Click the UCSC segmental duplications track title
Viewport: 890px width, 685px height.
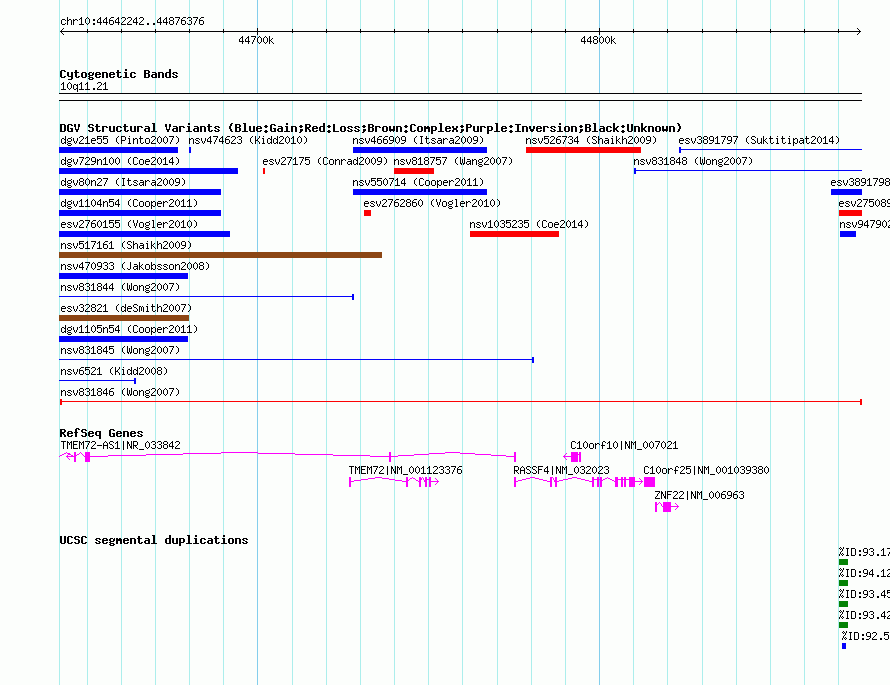pos(154,540)
